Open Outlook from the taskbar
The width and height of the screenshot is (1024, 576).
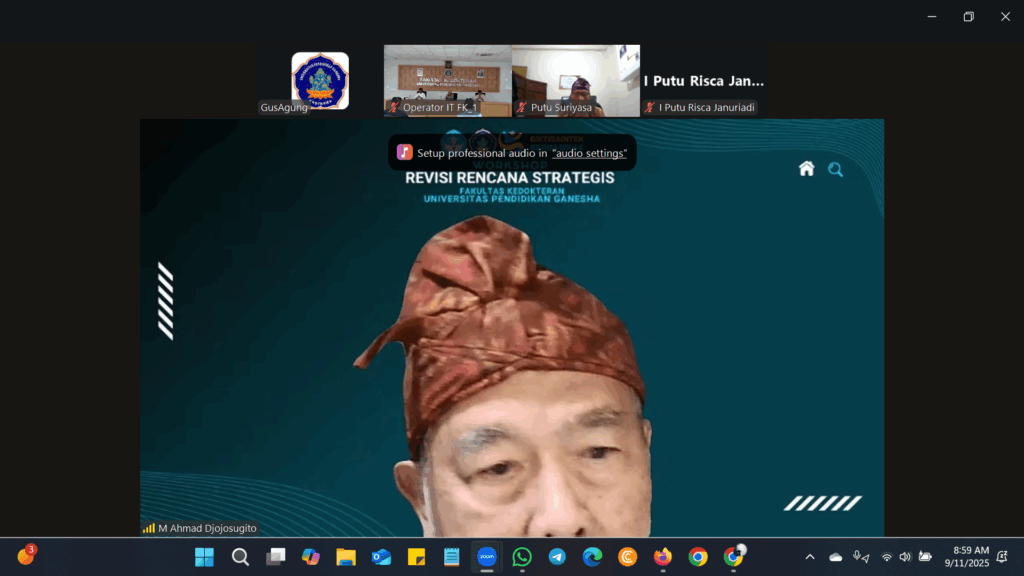[x=381, y=557]
